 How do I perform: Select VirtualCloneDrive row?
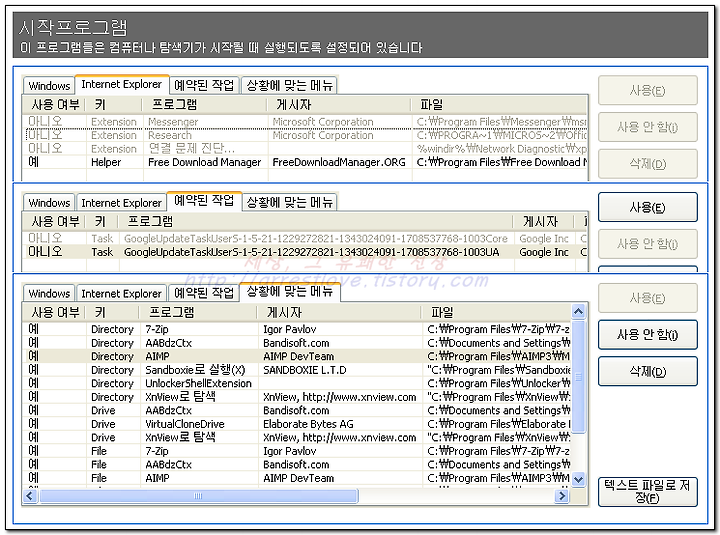(297, 424)
